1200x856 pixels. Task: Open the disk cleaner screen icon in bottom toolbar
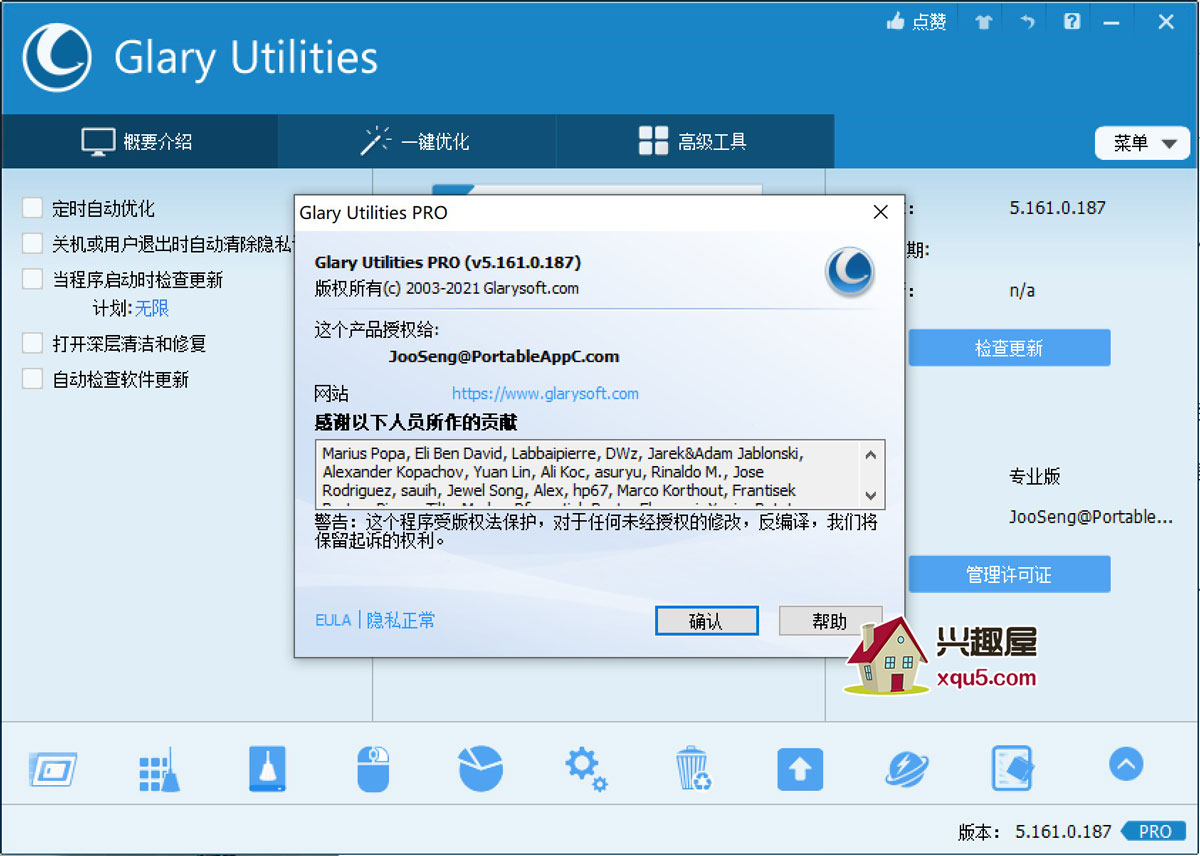[x=53, y=770]
